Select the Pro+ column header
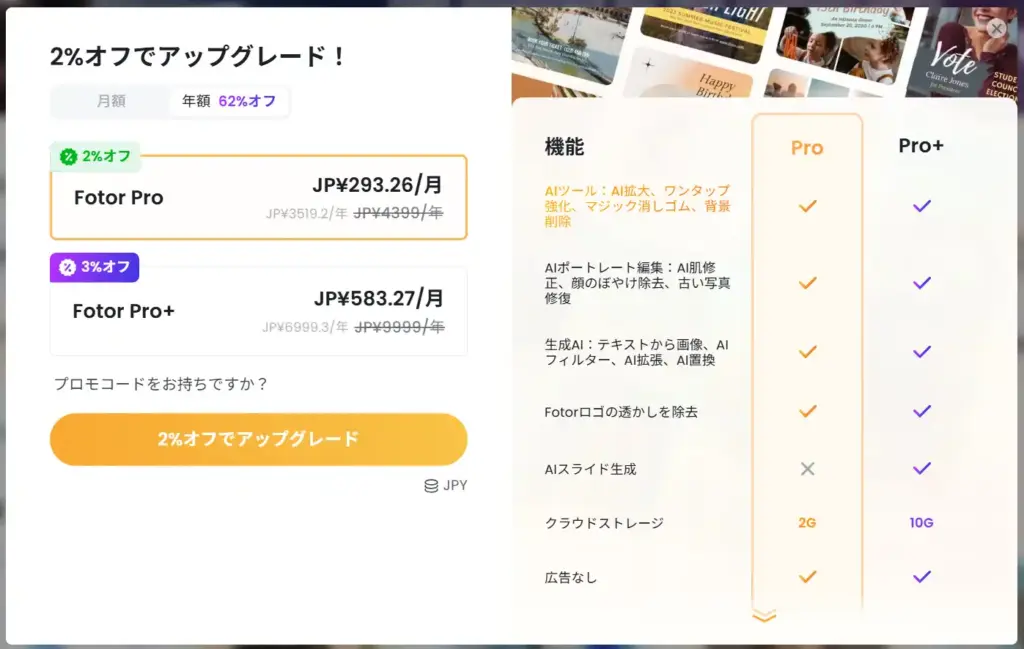Screen dimensions: 1024x649 click(921, 146)
